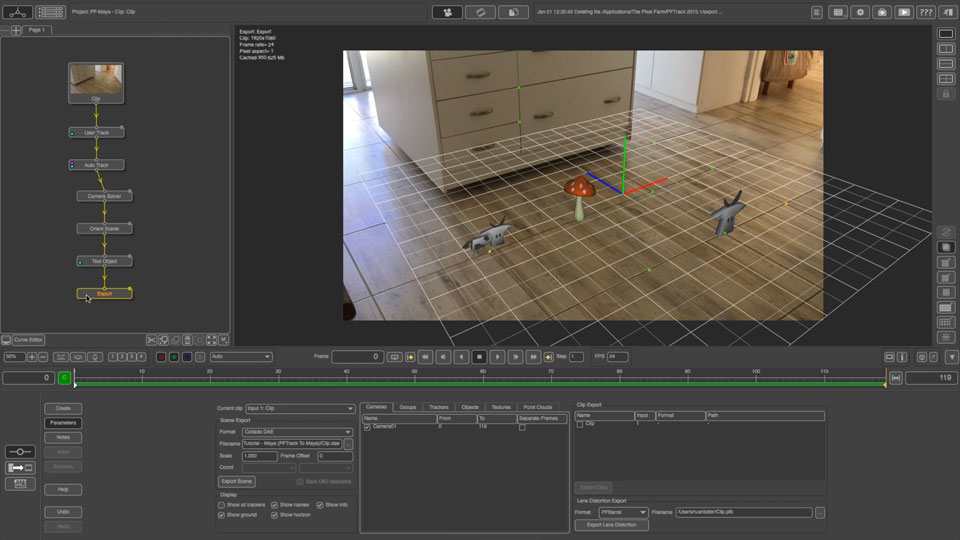Switch to the Textures tab
This screenshot has height=540, width=960.
(501, 407)
